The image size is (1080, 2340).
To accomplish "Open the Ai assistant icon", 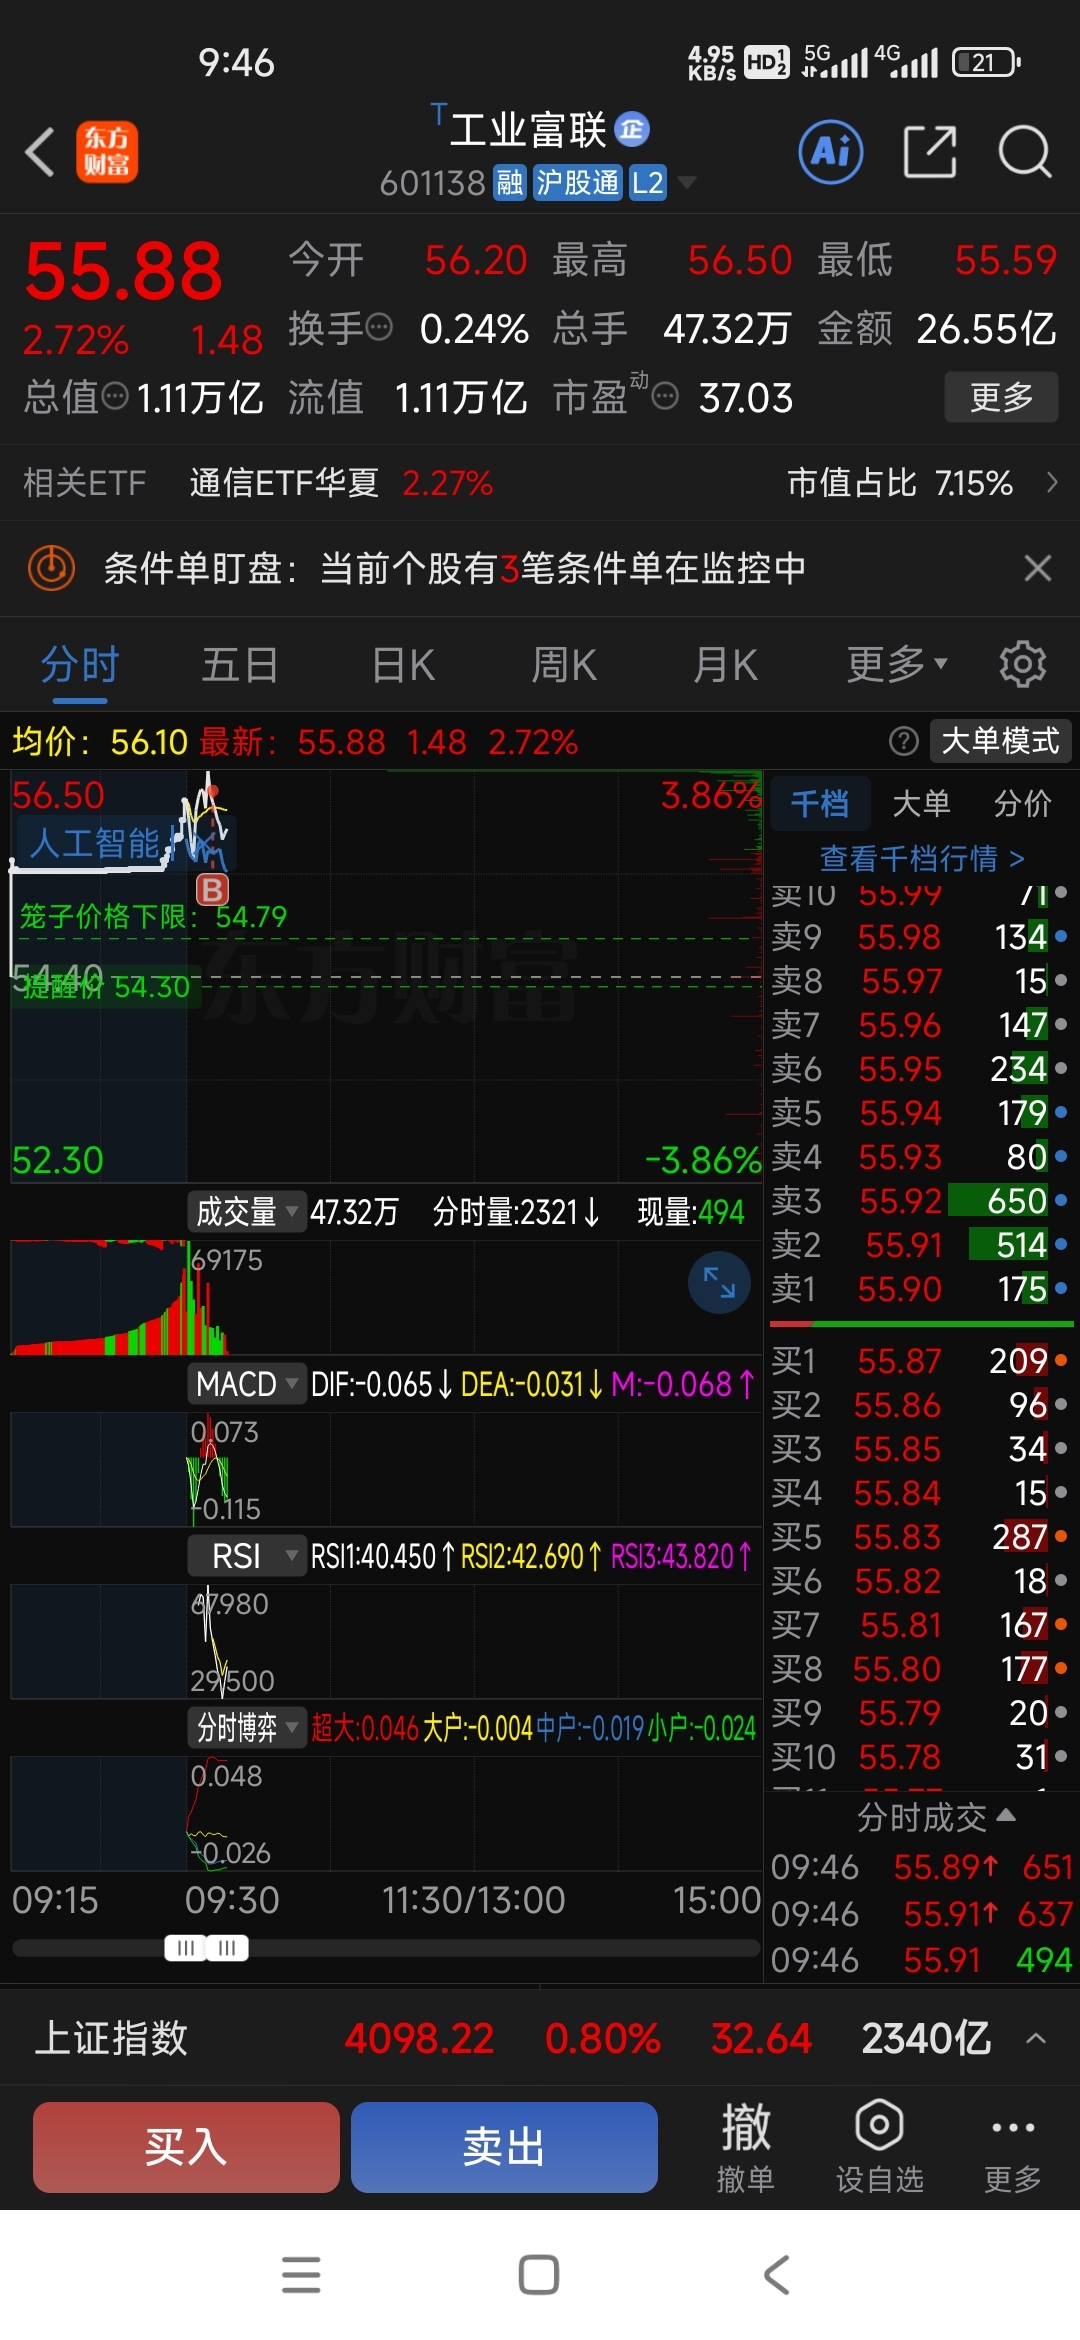I will tap(831, 152).
